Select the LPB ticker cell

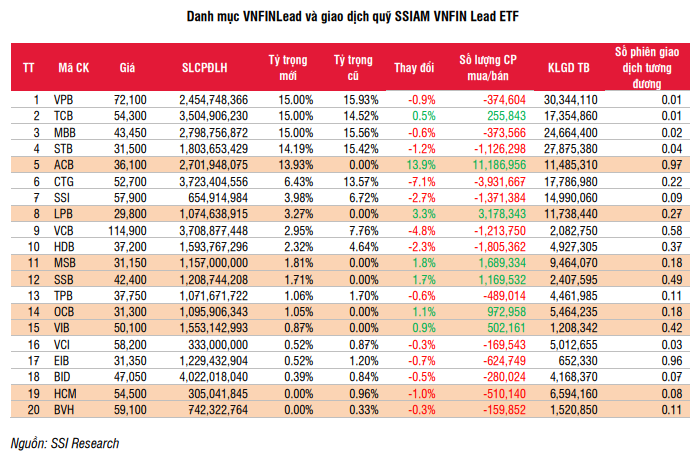63,214
